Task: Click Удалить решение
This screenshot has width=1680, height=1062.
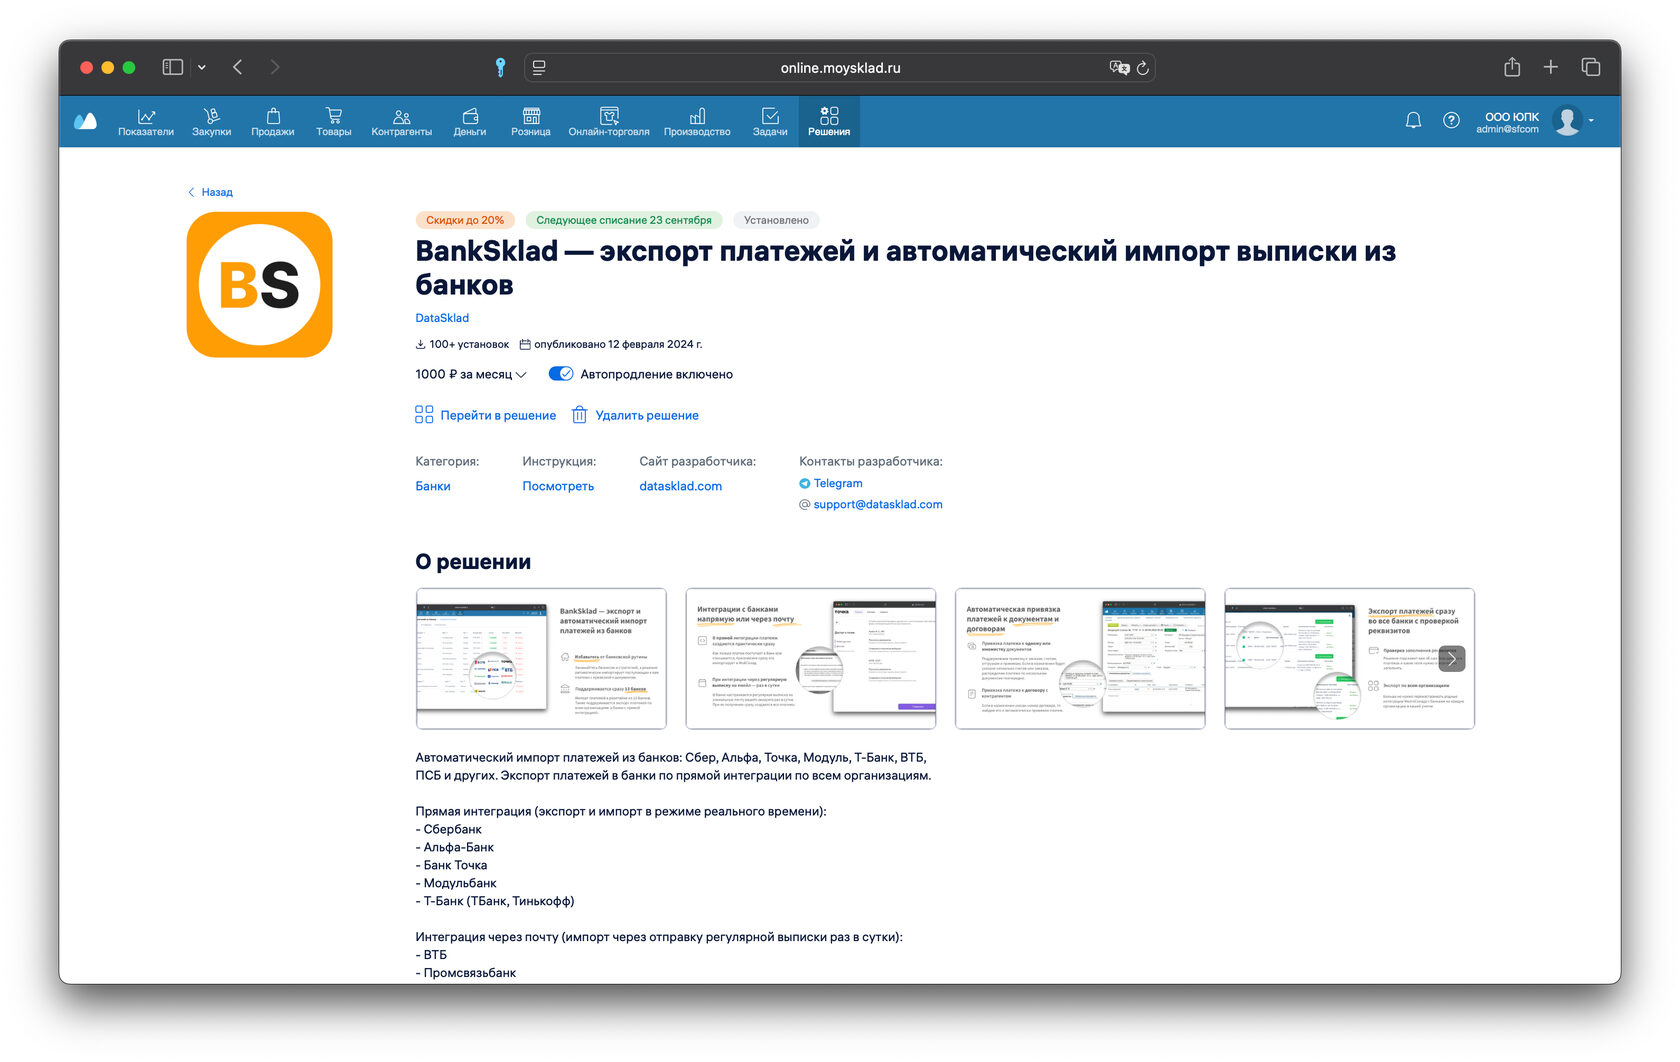Action: click(x=635, y=415)
